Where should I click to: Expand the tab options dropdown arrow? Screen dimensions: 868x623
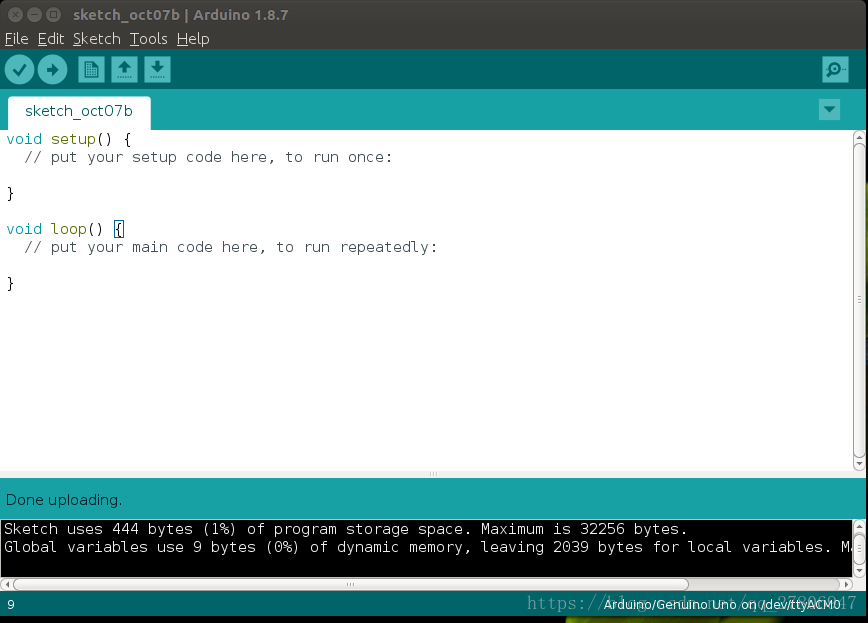pos(829,110)
